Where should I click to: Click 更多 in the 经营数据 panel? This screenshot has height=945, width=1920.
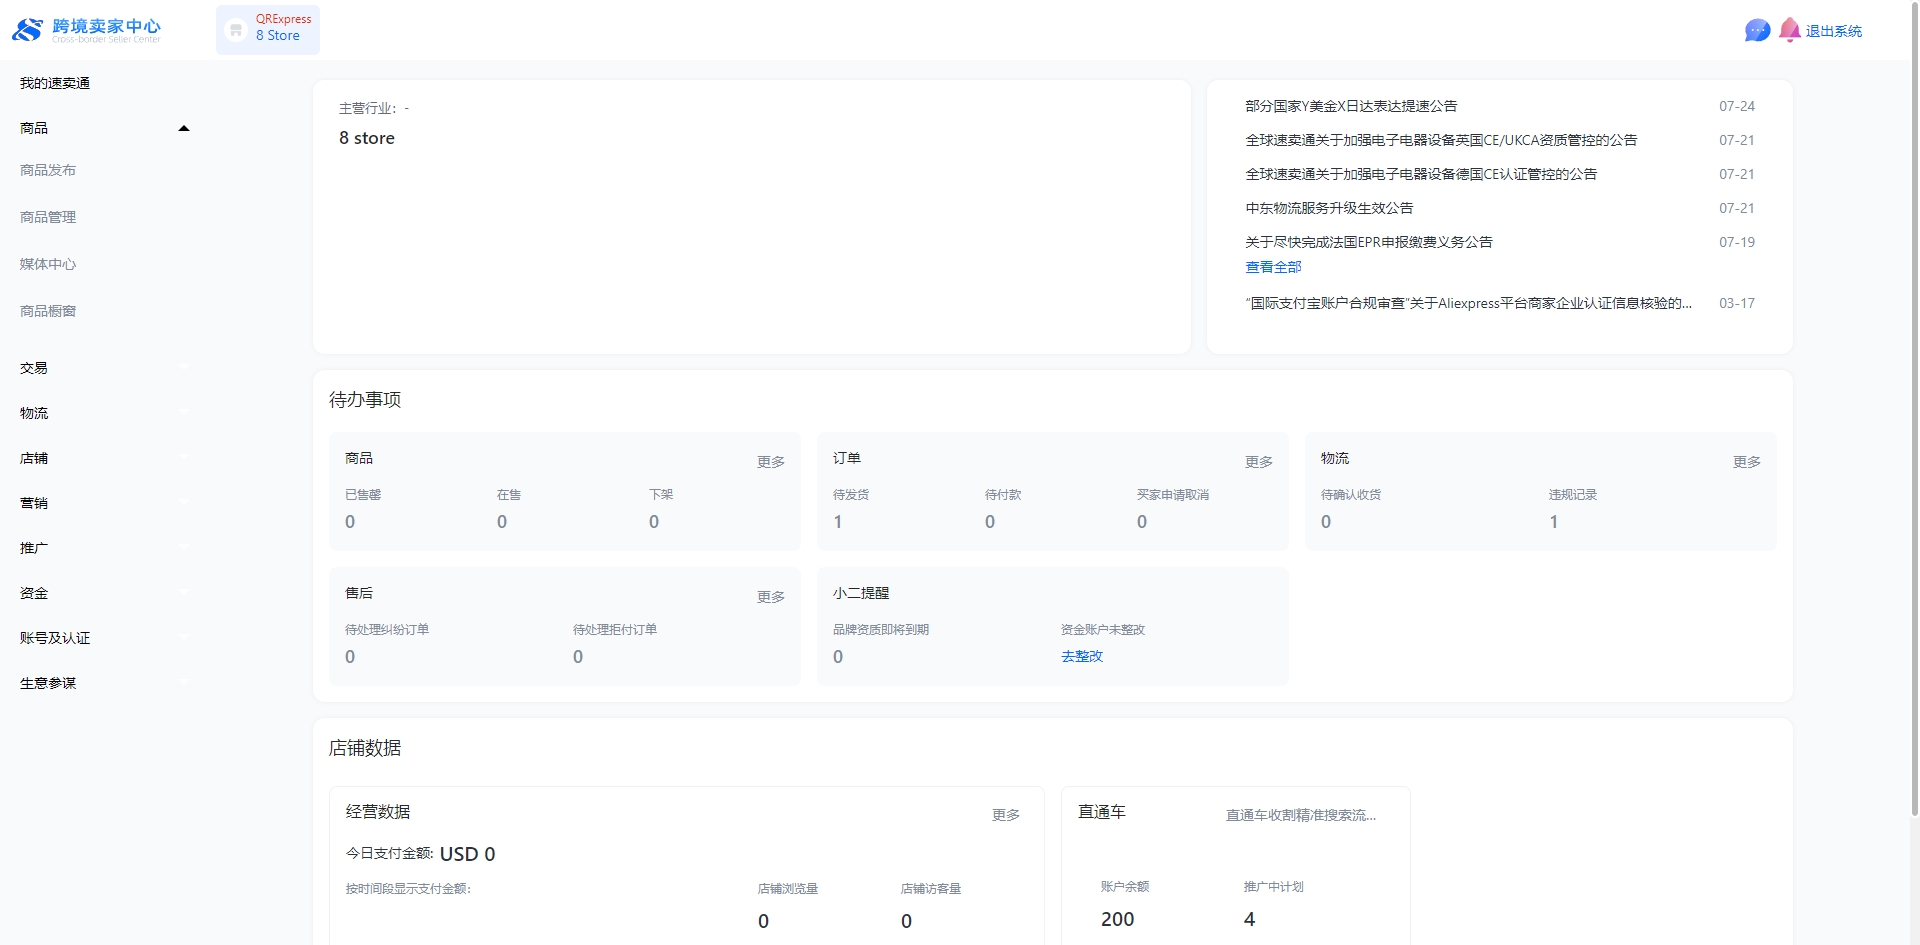[x=1005, y=815]
